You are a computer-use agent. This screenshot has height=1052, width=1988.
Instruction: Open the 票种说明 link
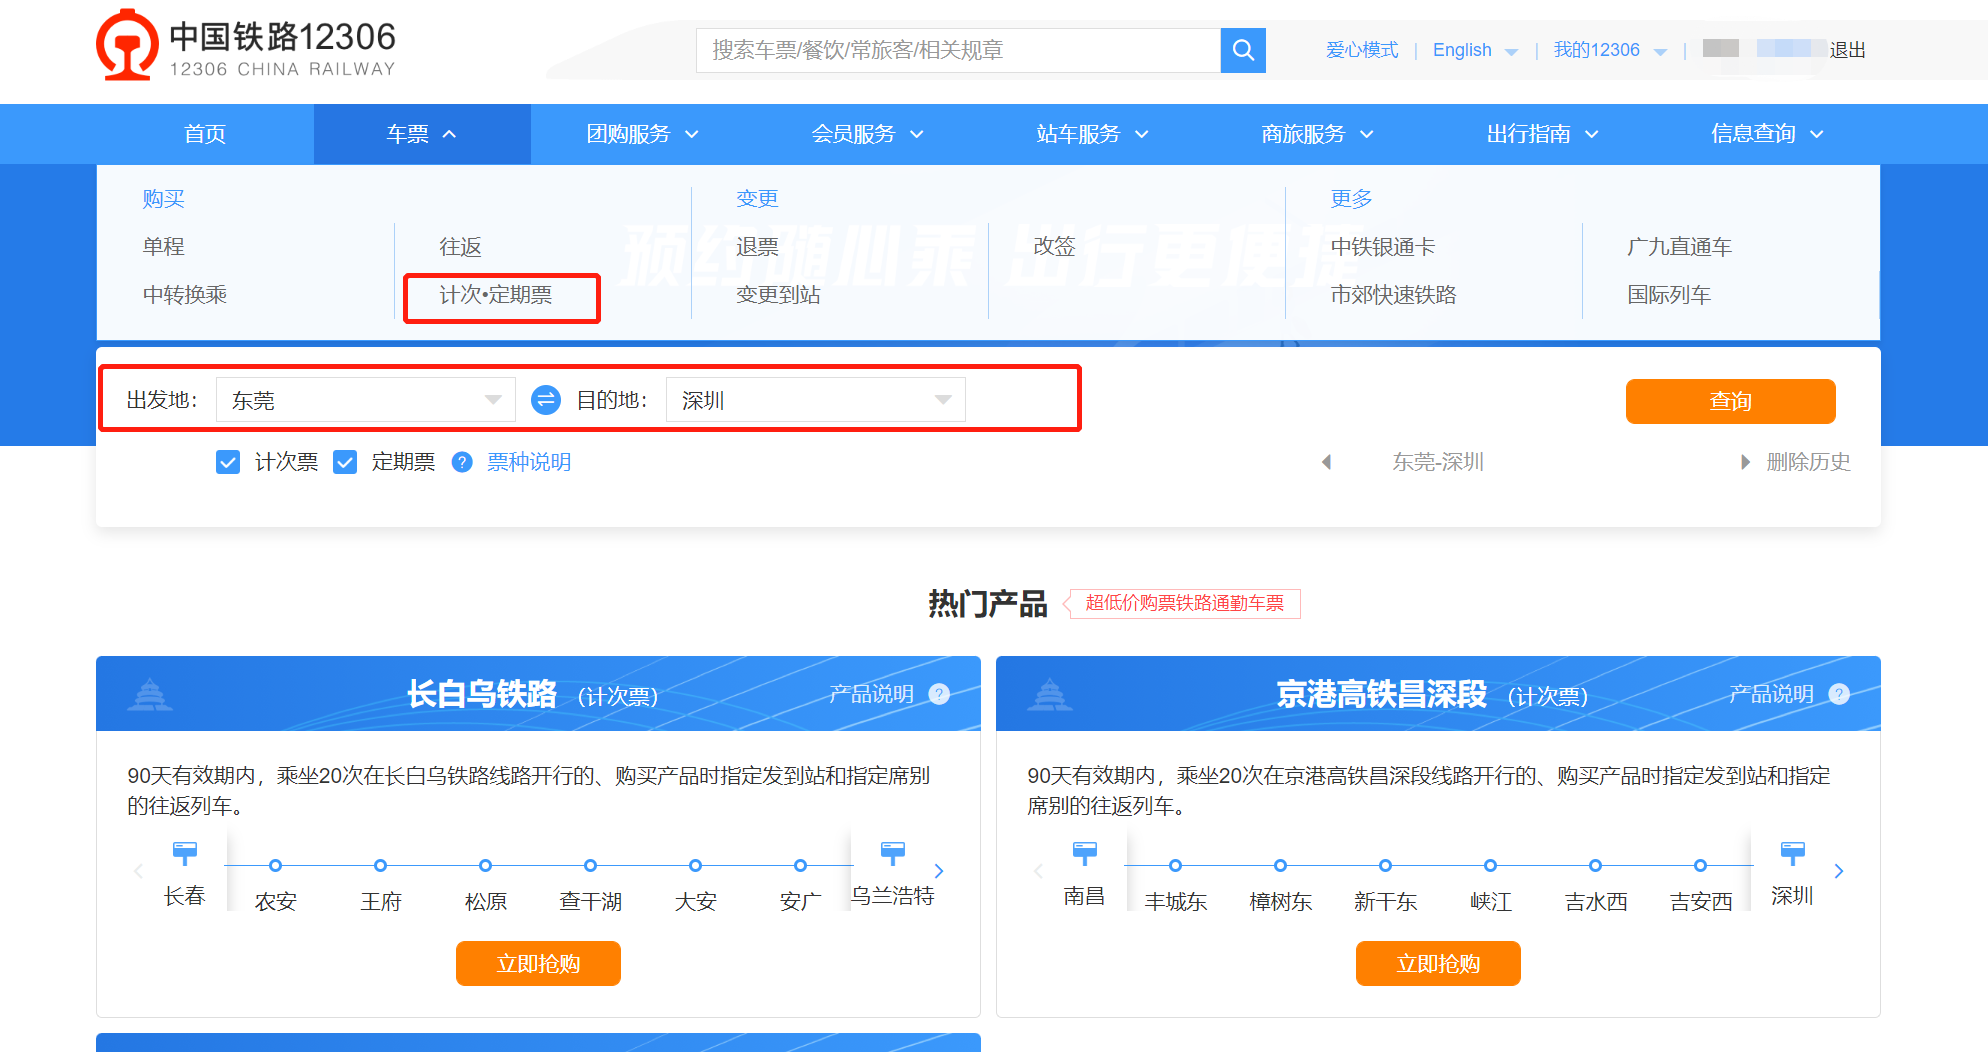tap(529, 462)
